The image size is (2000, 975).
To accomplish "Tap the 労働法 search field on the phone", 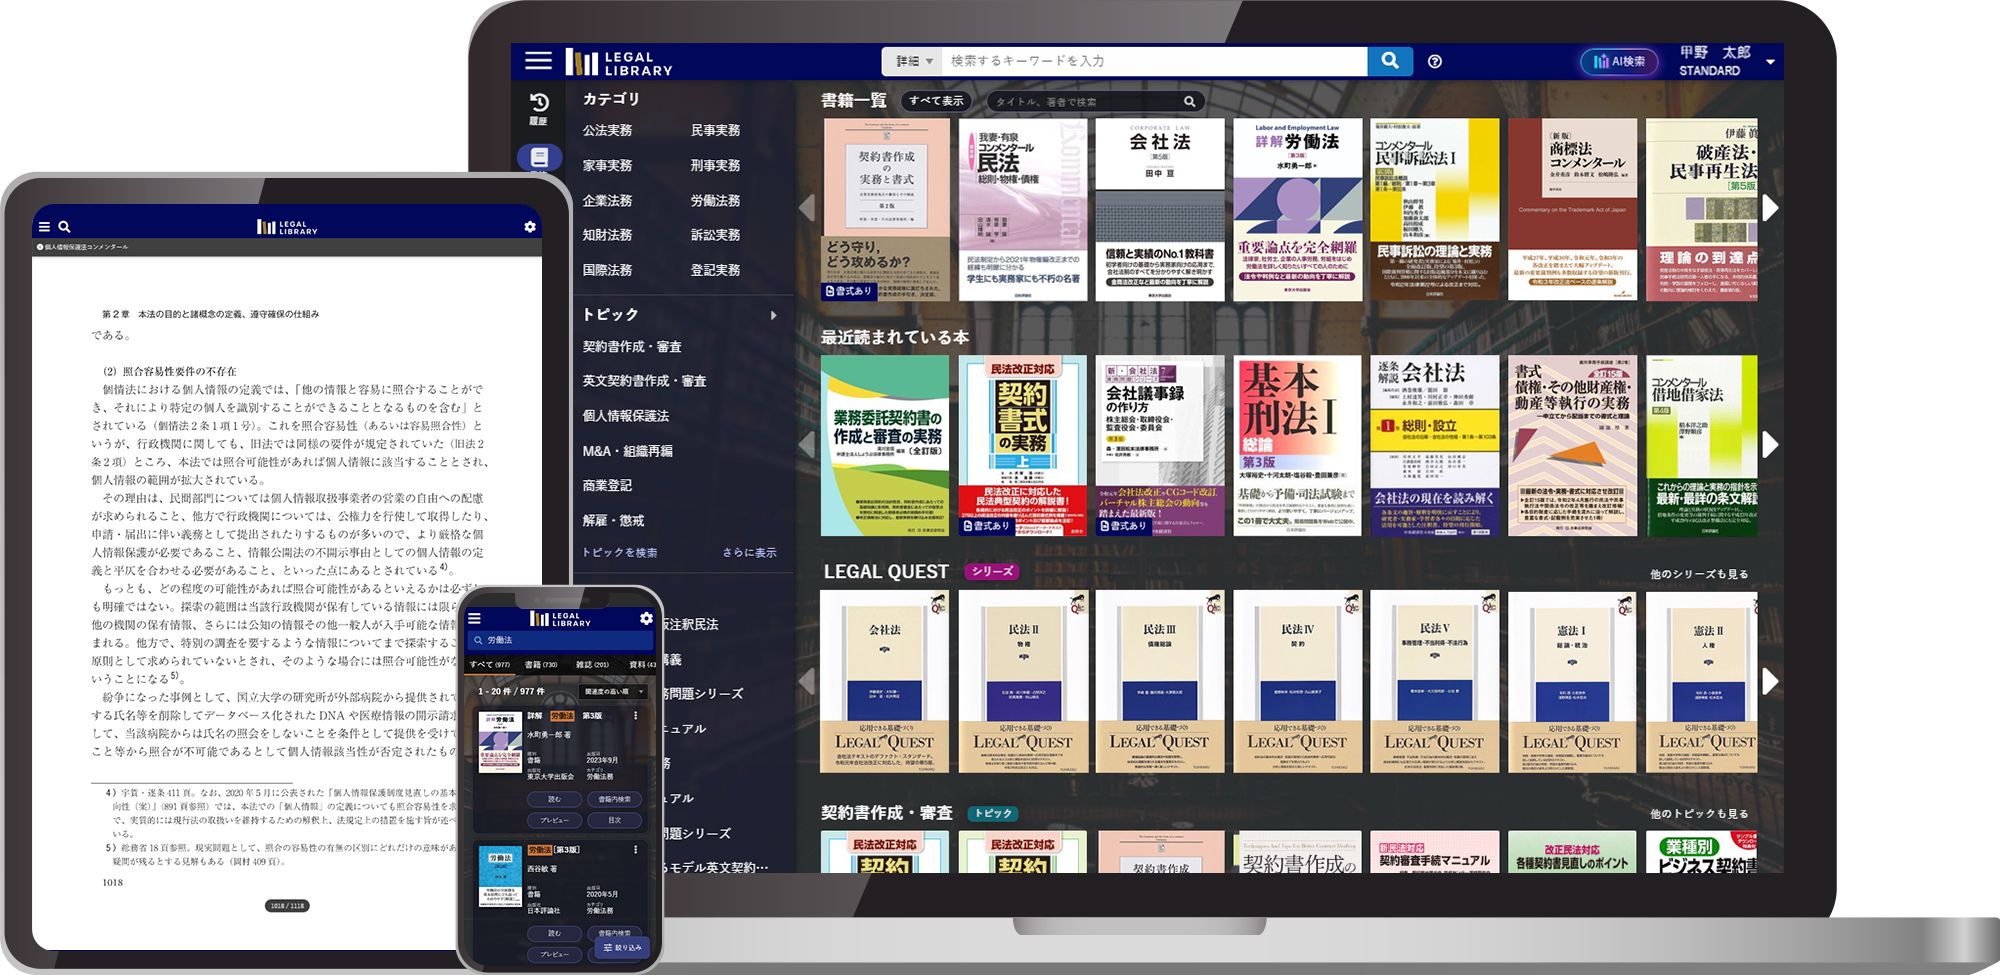I will pos(561,640).
